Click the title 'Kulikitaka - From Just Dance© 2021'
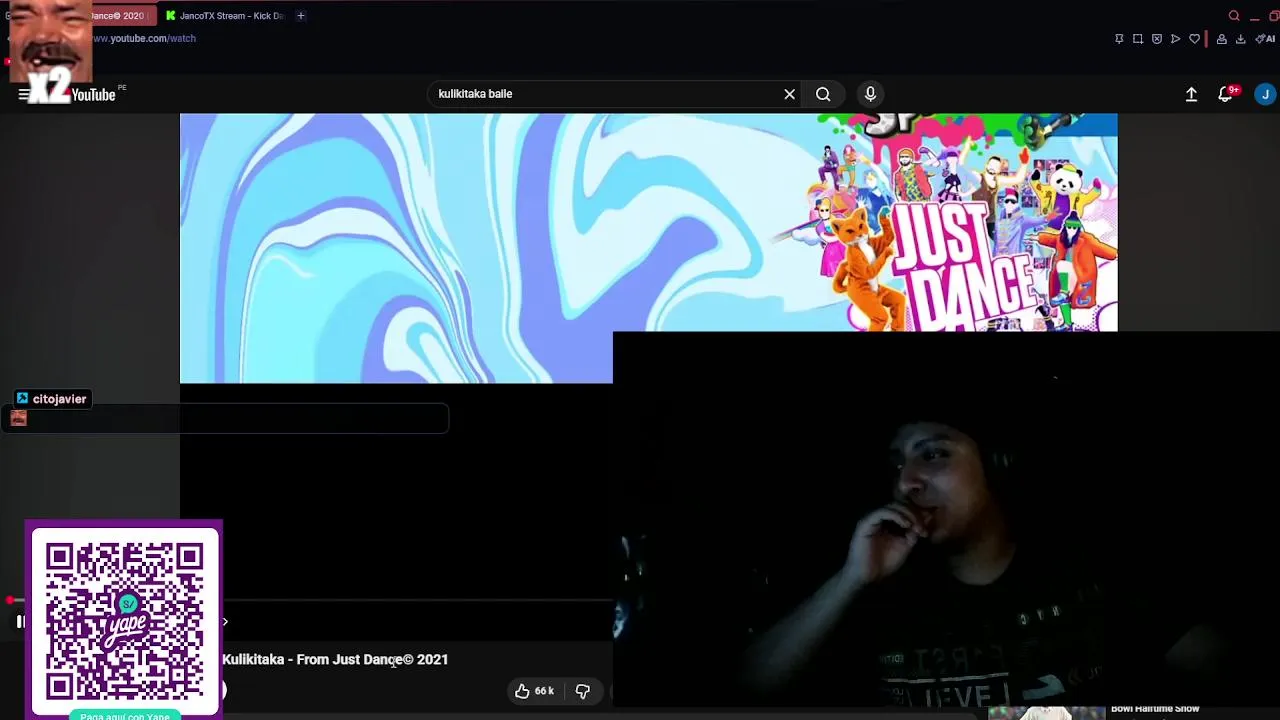The width and height of the screenshot is (1280, 720). click(x=335, y=659)
